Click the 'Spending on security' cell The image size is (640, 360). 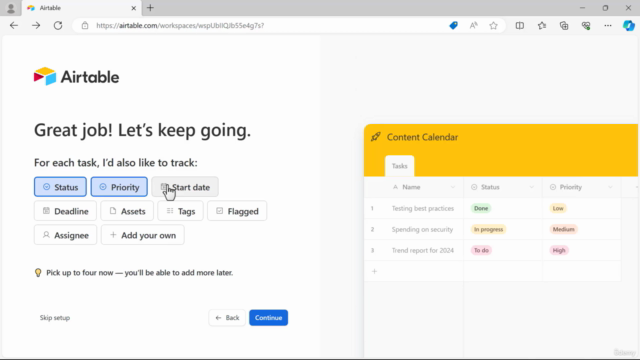422,229
